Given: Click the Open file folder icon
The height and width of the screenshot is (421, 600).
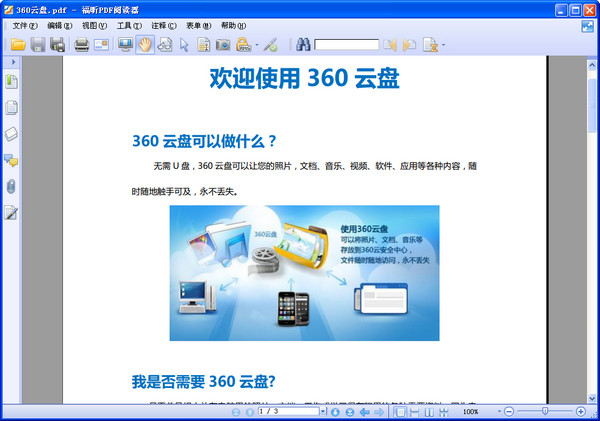Looking at the screenshot, I should 18,45.
